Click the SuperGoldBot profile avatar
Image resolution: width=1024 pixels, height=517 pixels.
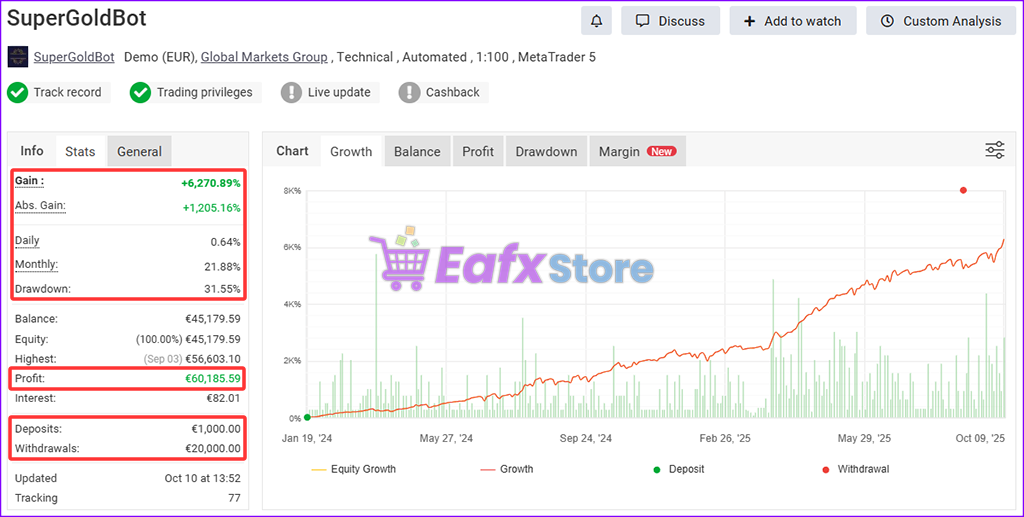18,57
